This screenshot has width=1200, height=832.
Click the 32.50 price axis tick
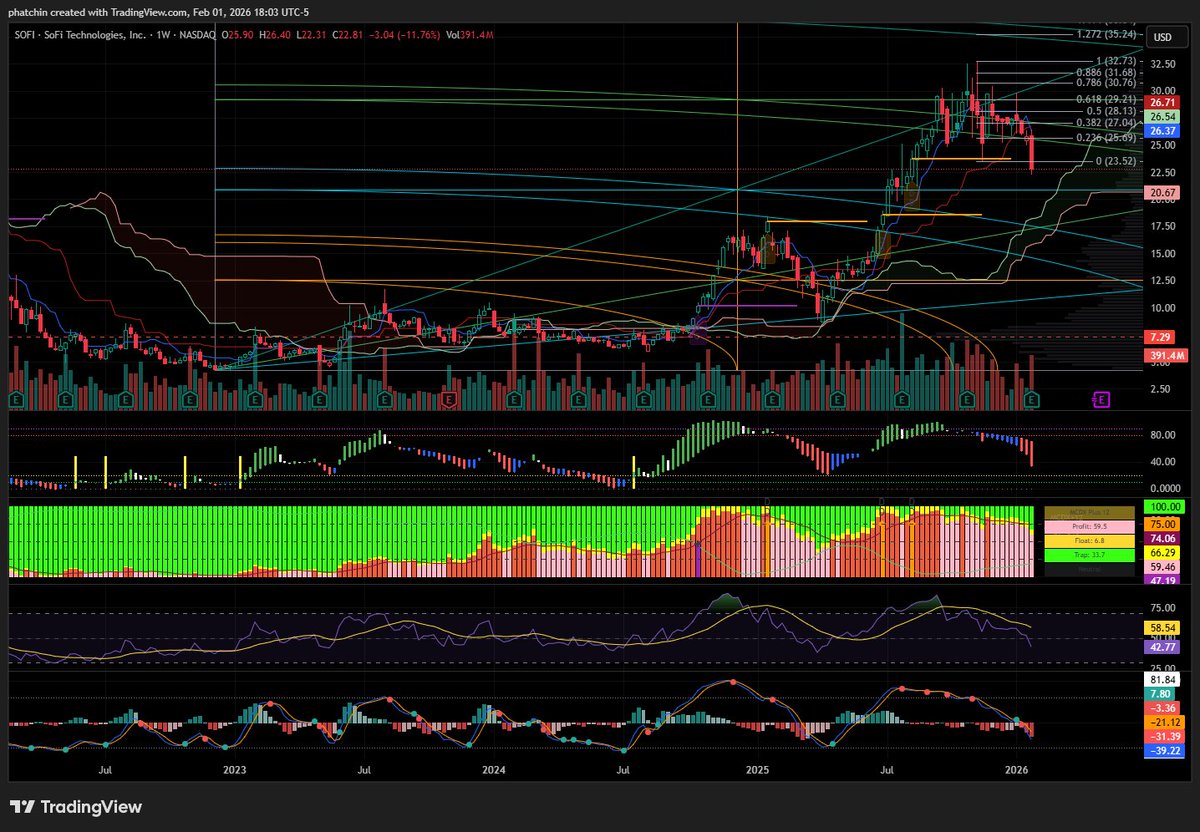click(x=1162, y=63)
